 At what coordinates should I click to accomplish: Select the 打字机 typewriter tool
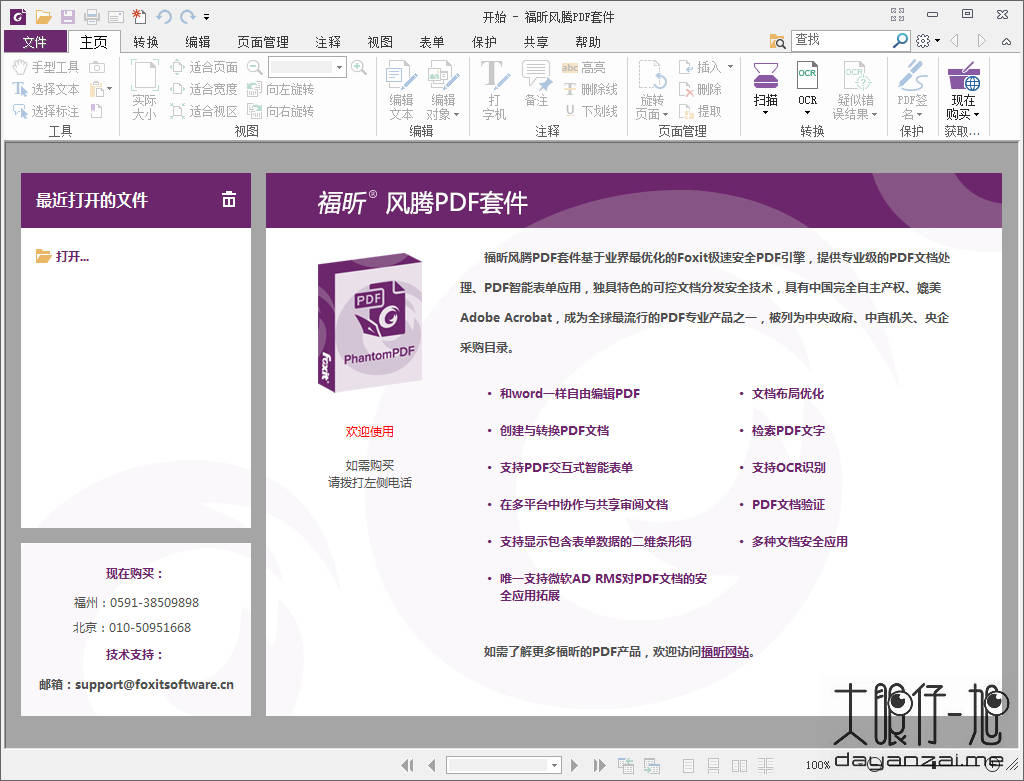pyautogui.click(x=494, y=90)
